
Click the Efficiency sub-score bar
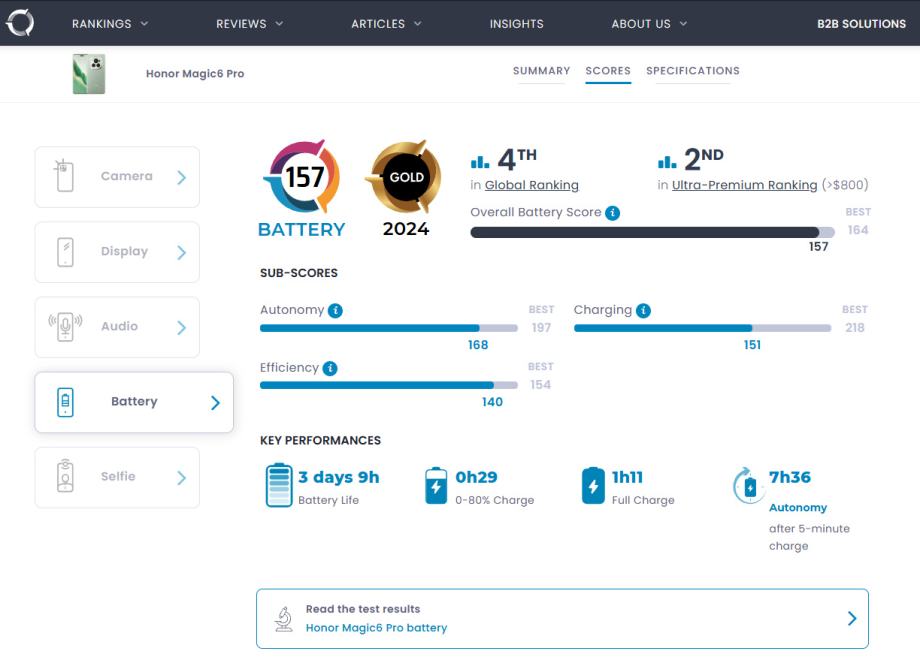tap(388, 385)
